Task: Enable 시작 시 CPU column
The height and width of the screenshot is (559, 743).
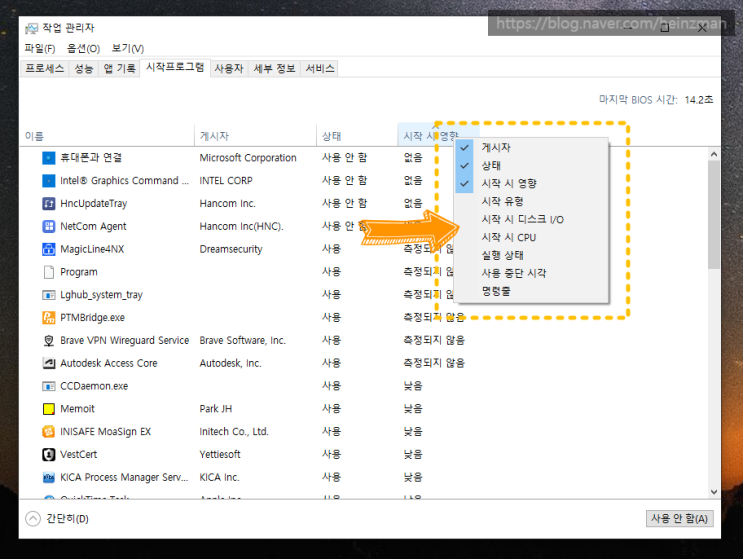Action: click(531, 237)
